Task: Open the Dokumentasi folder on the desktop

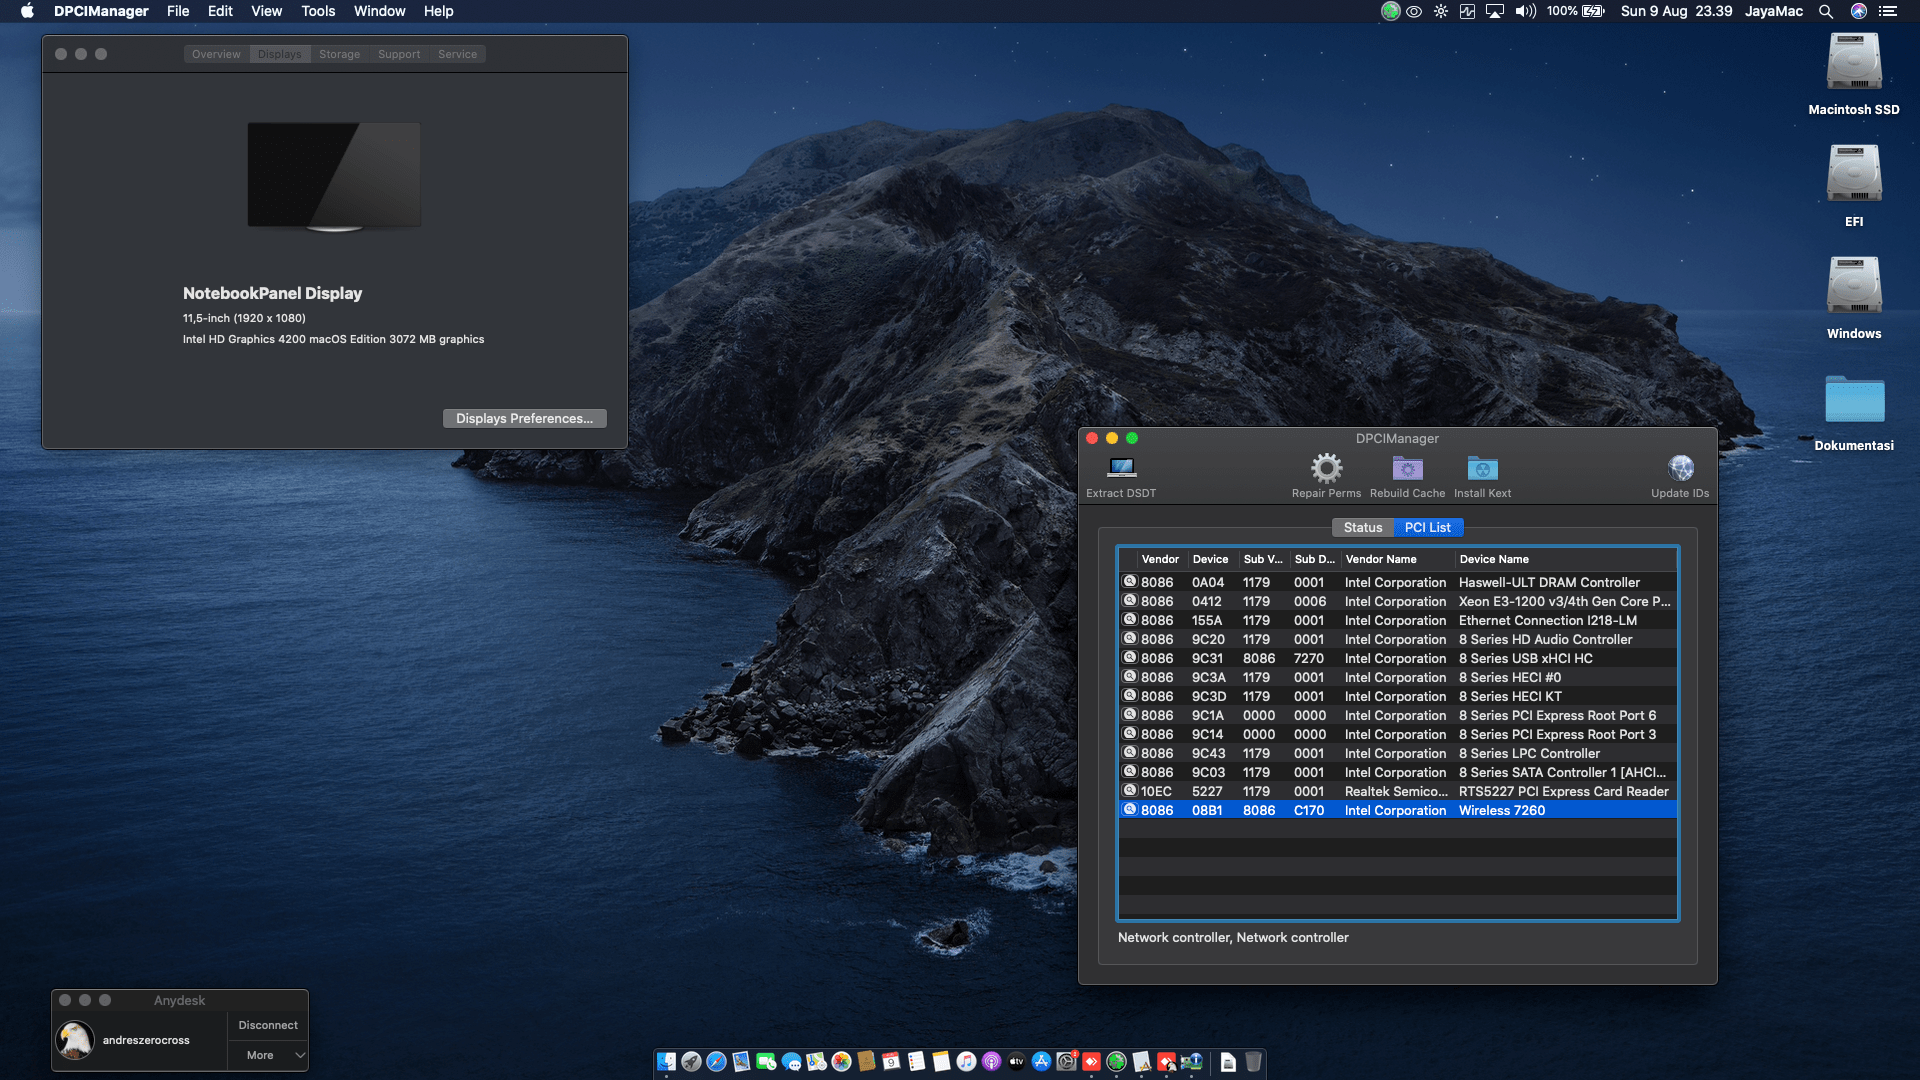Action: (x=1853, y=400)
